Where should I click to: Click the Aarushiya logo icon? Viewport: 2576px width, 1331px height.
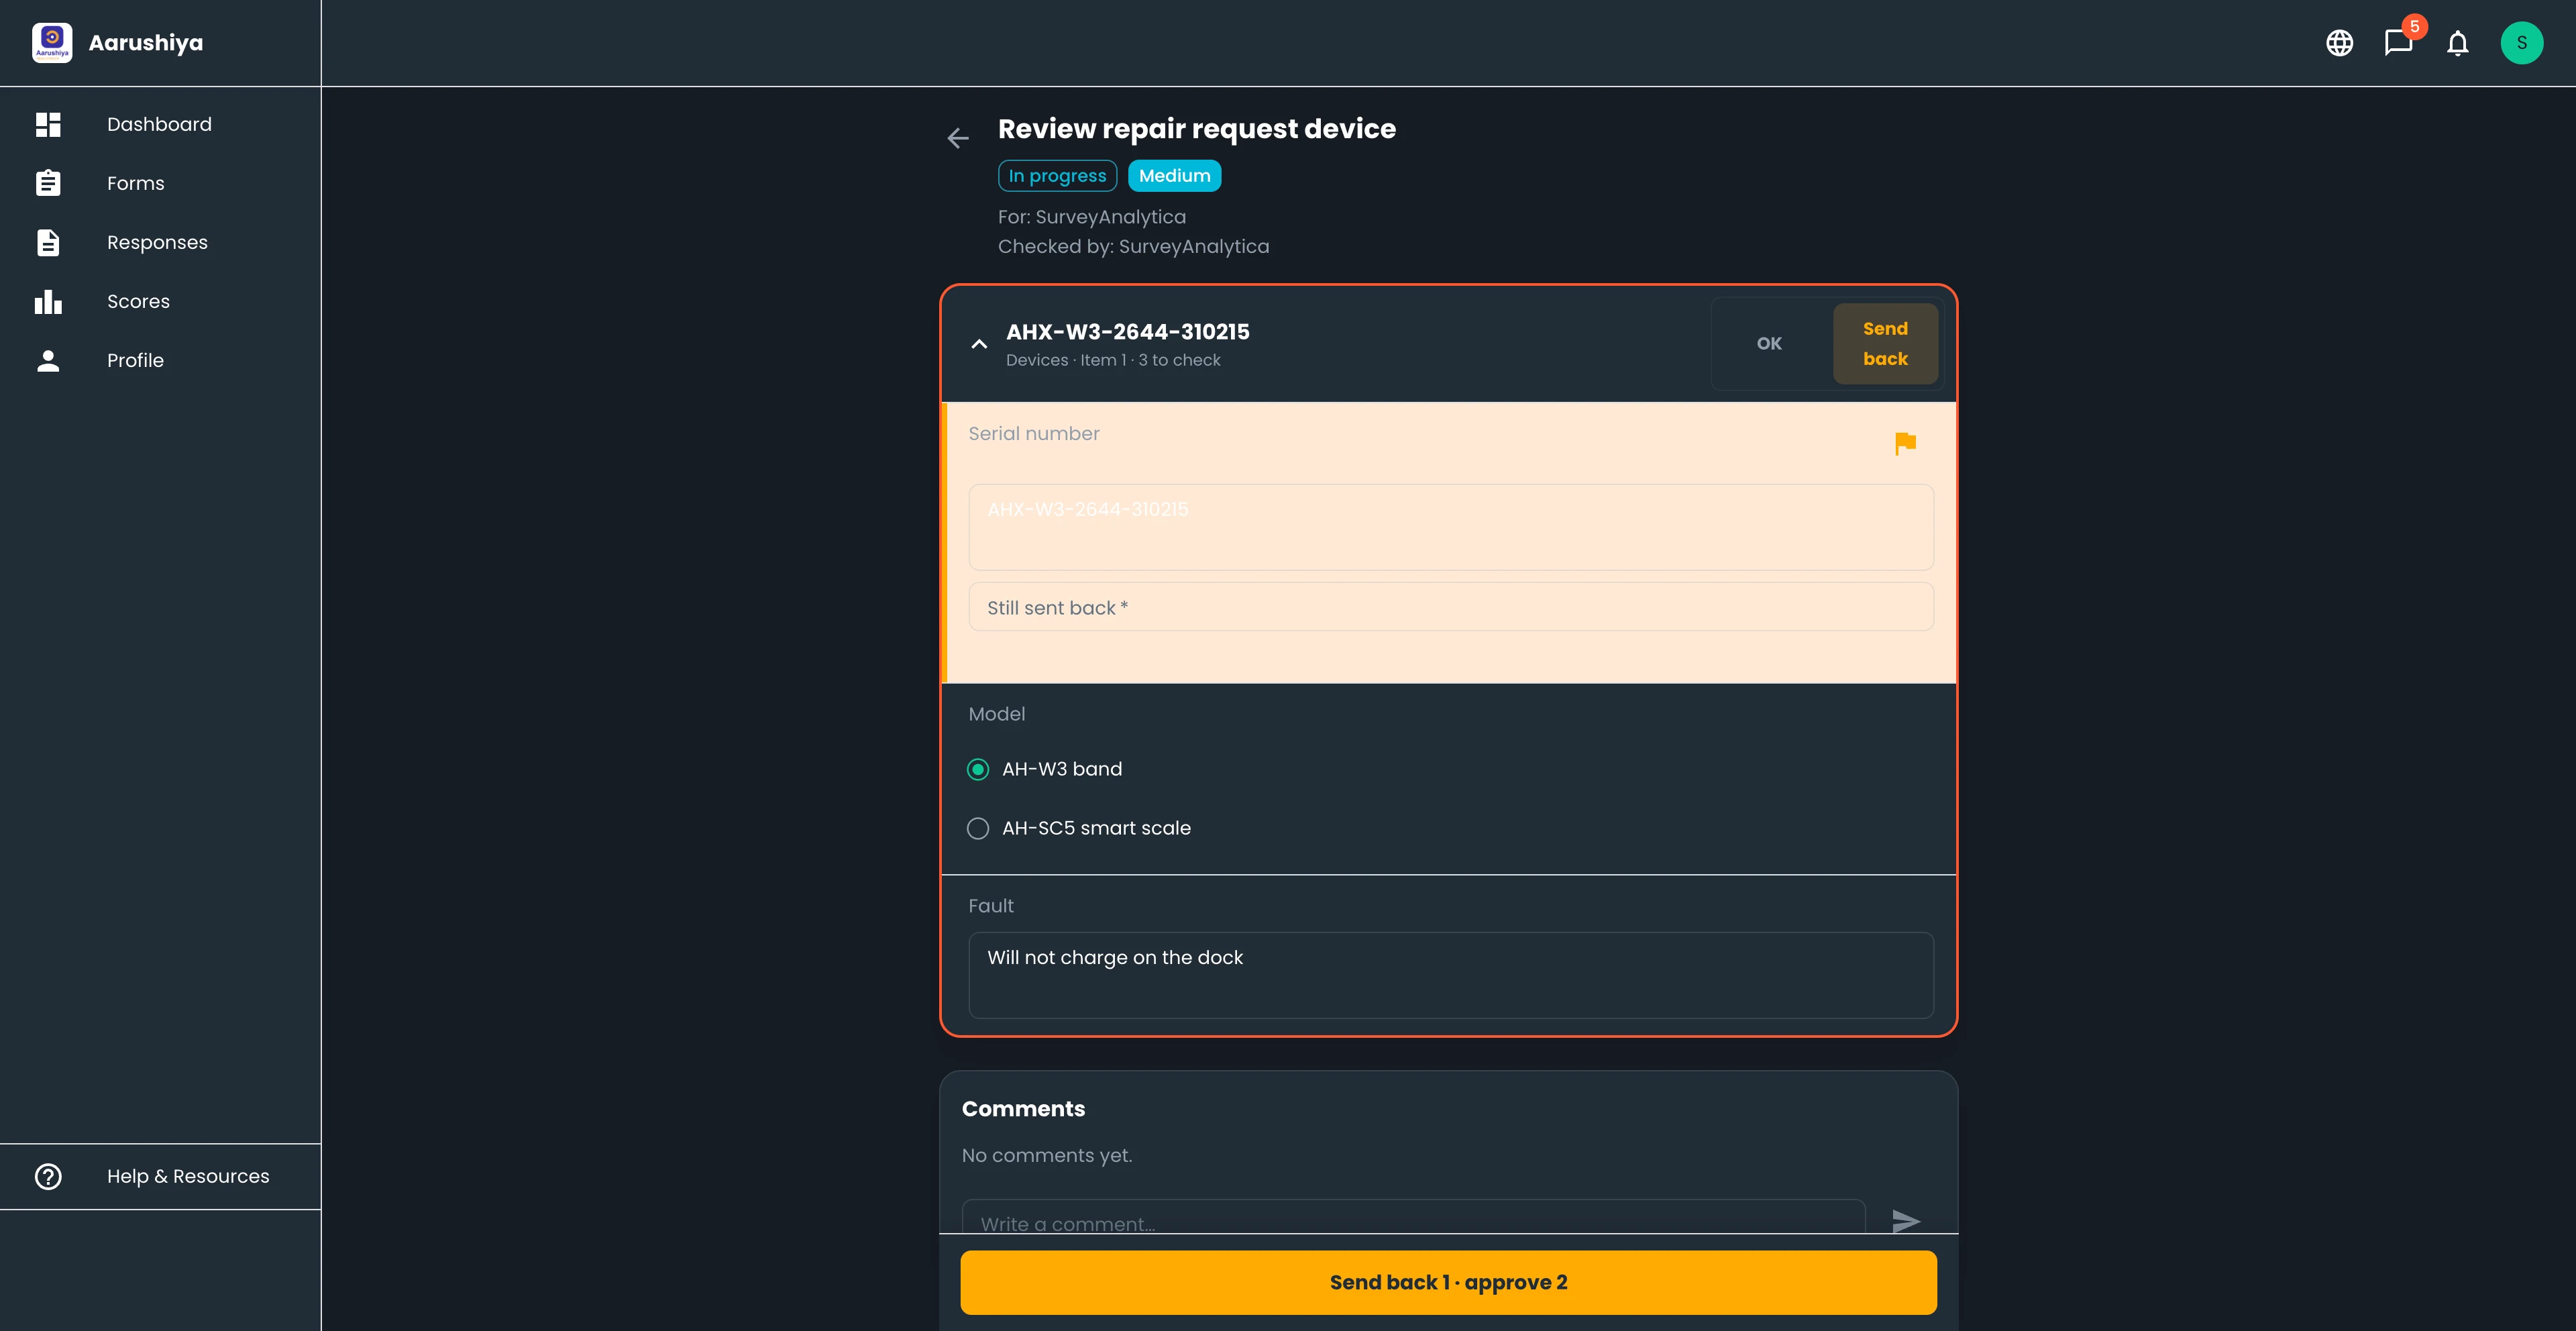[52, 43]
